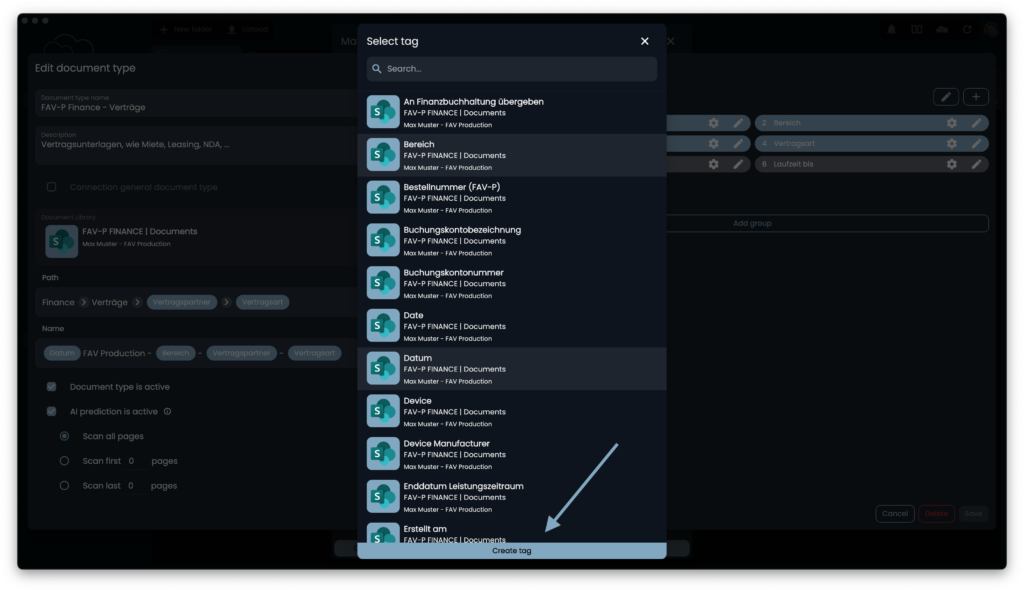This screenshot has width=1024, height=591.
Task: Click the 'Scan last' pages number field
Action: 135,486
